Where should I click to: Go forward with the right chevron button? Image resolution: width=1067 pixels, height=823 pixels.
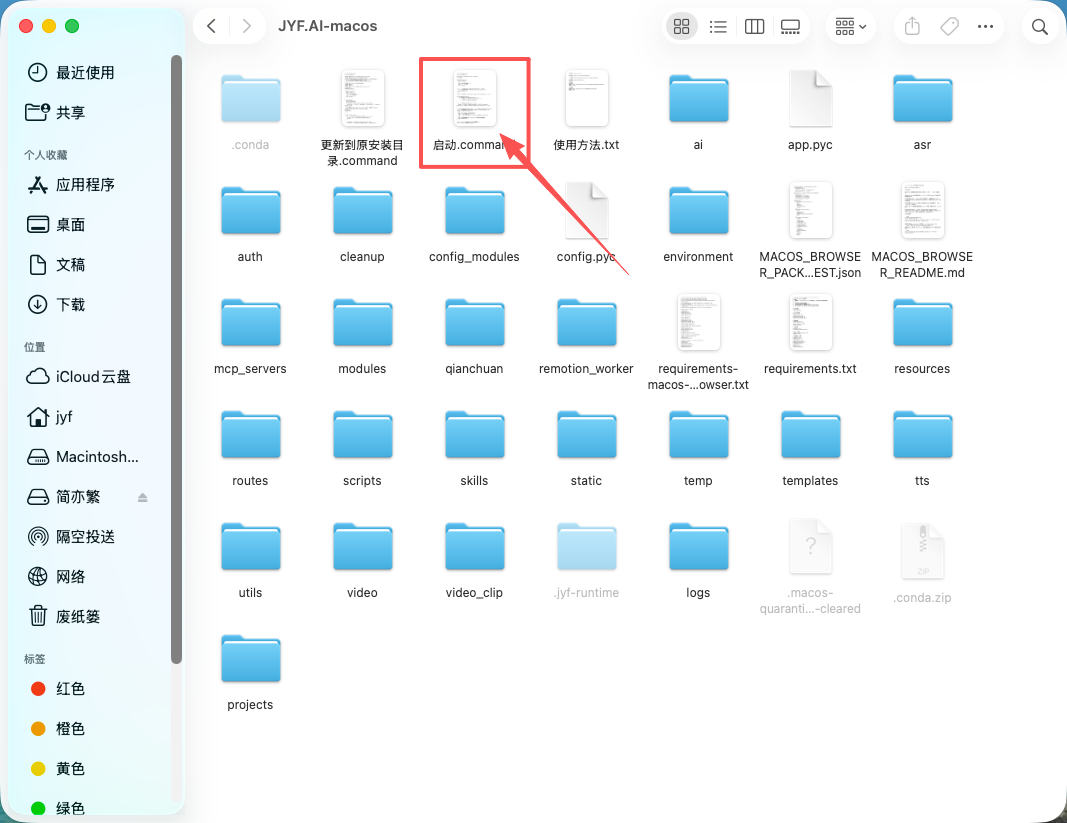(246, 27)
